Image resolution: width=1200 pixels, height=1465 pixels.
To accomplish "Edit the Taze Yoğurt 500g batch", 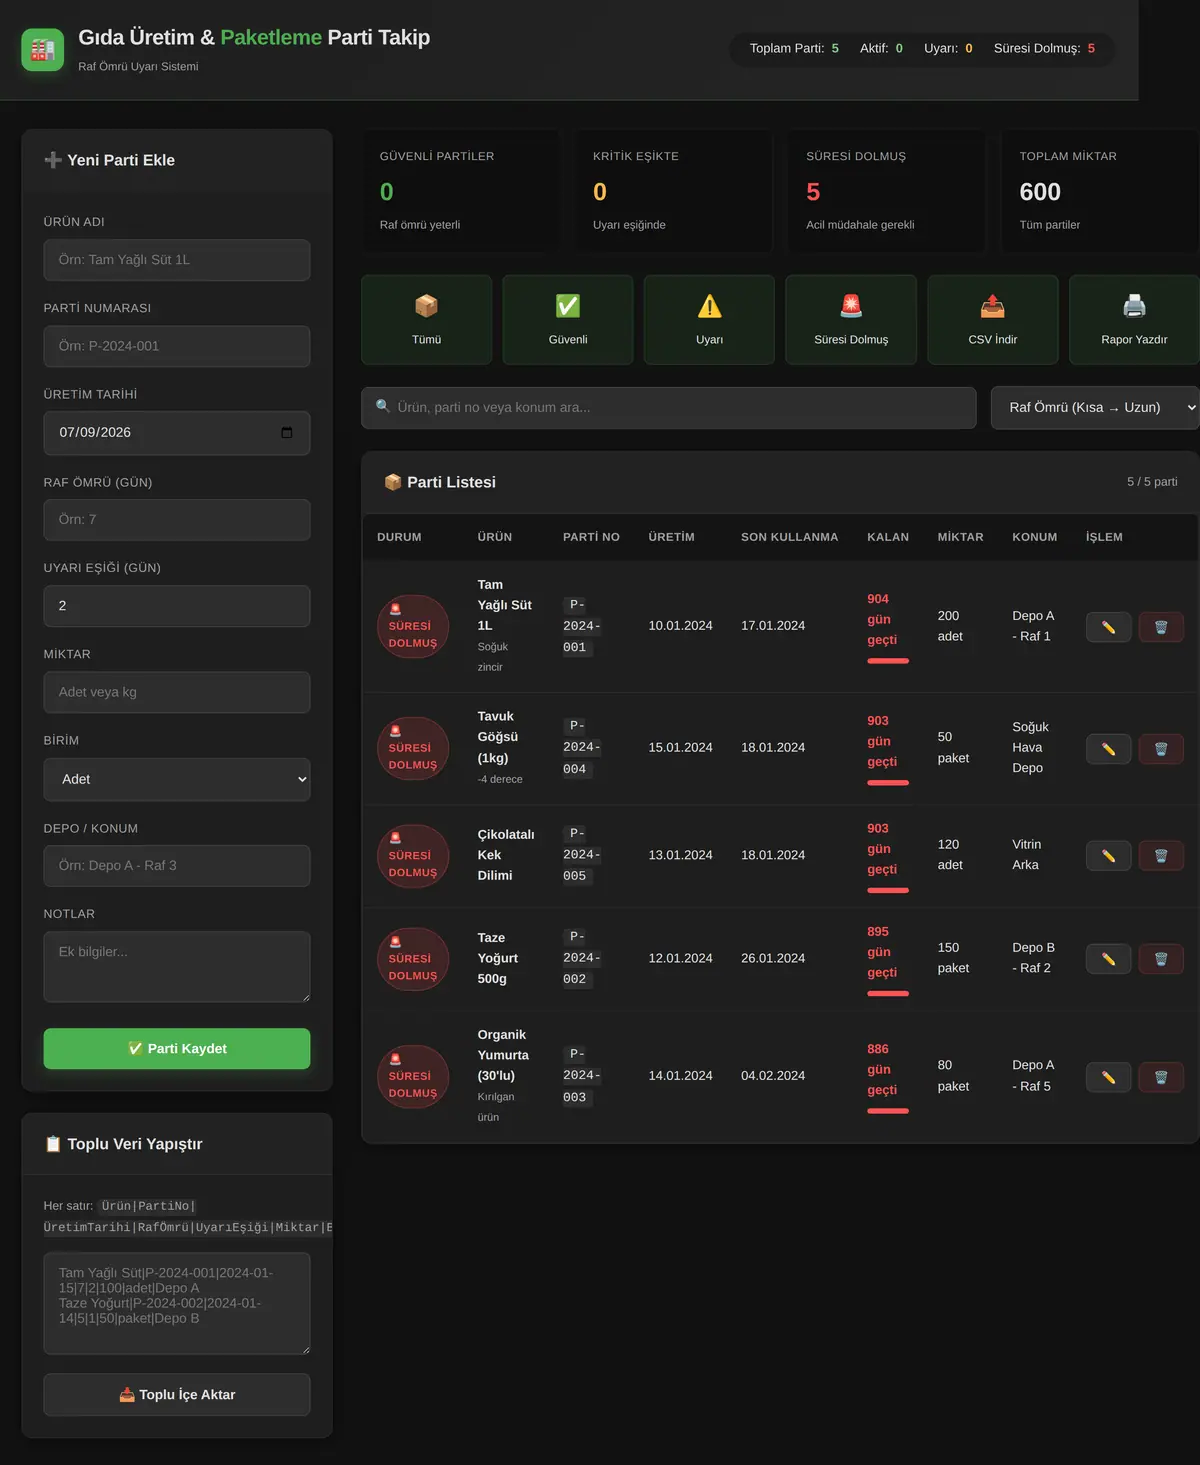I will coord(1108,959).
